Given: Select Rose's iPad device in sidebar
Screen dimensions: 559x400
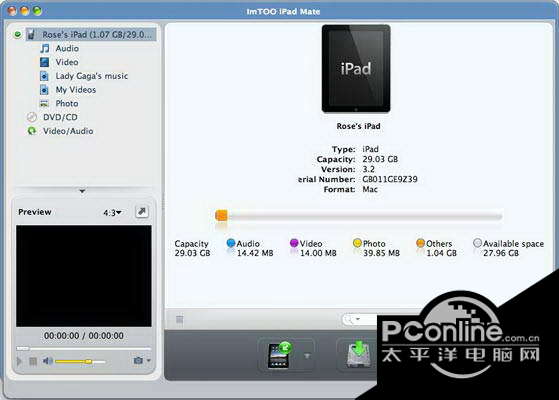Looking at the screenshot, I should [x=91, y=35].
